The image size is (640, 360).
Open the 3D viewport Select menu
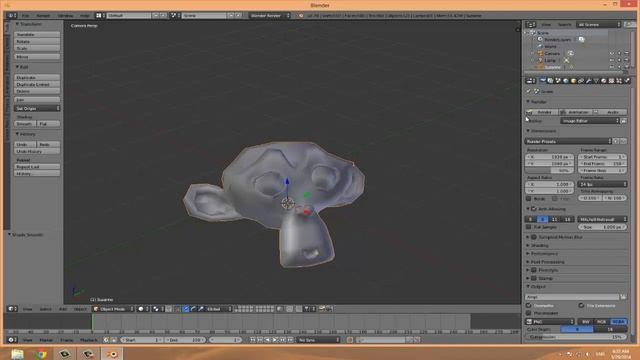(45, 309)
